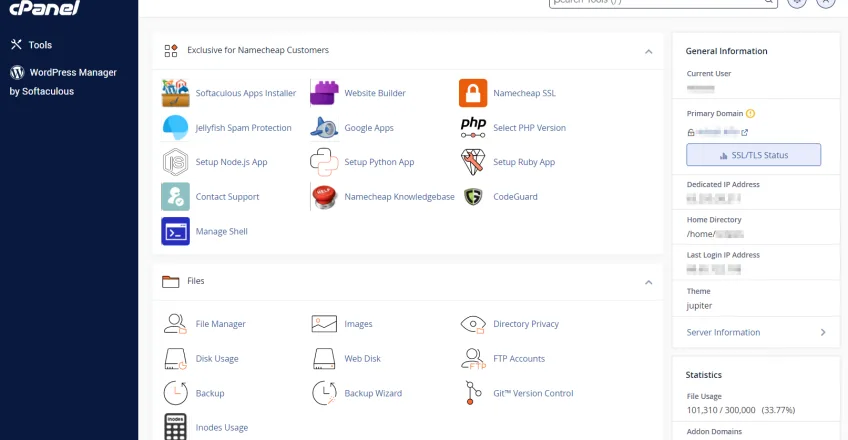Click the Contact Support icon
The width and height of the screenshot is (848, 440).
[x=175, y=197]
